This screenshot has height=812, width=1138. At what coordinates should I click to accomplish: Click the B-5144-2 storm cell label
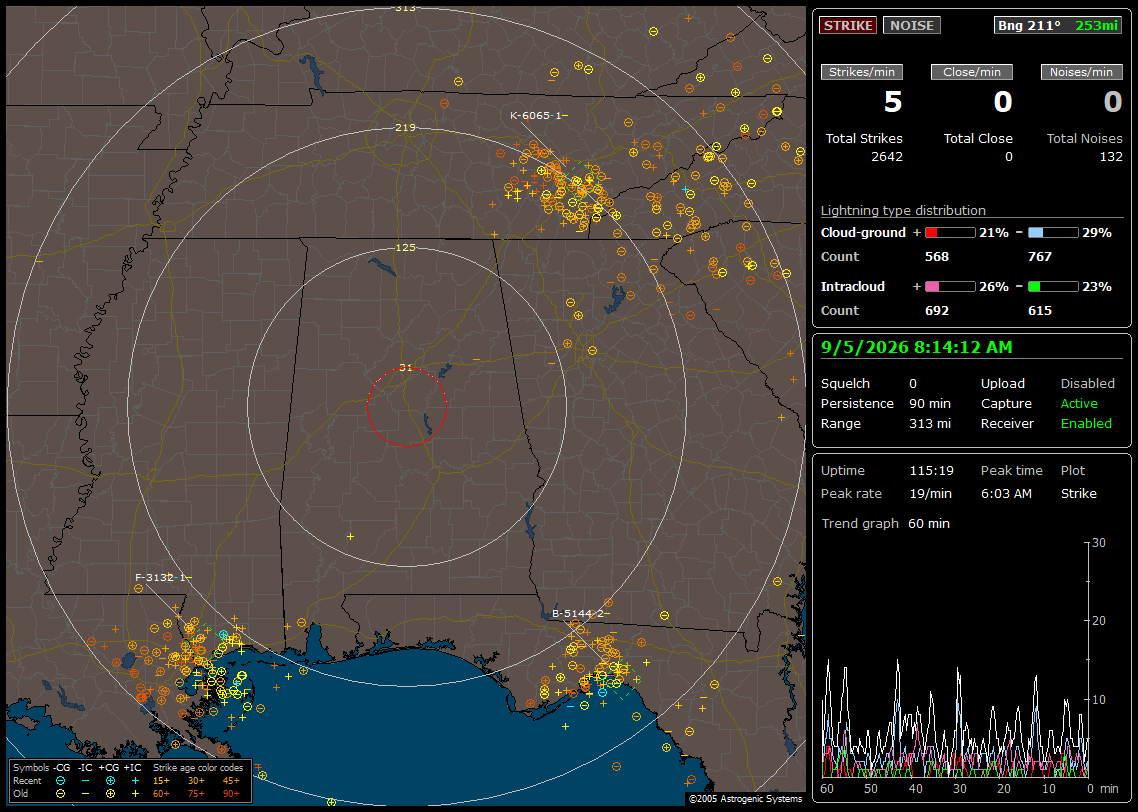click(581, 614)
